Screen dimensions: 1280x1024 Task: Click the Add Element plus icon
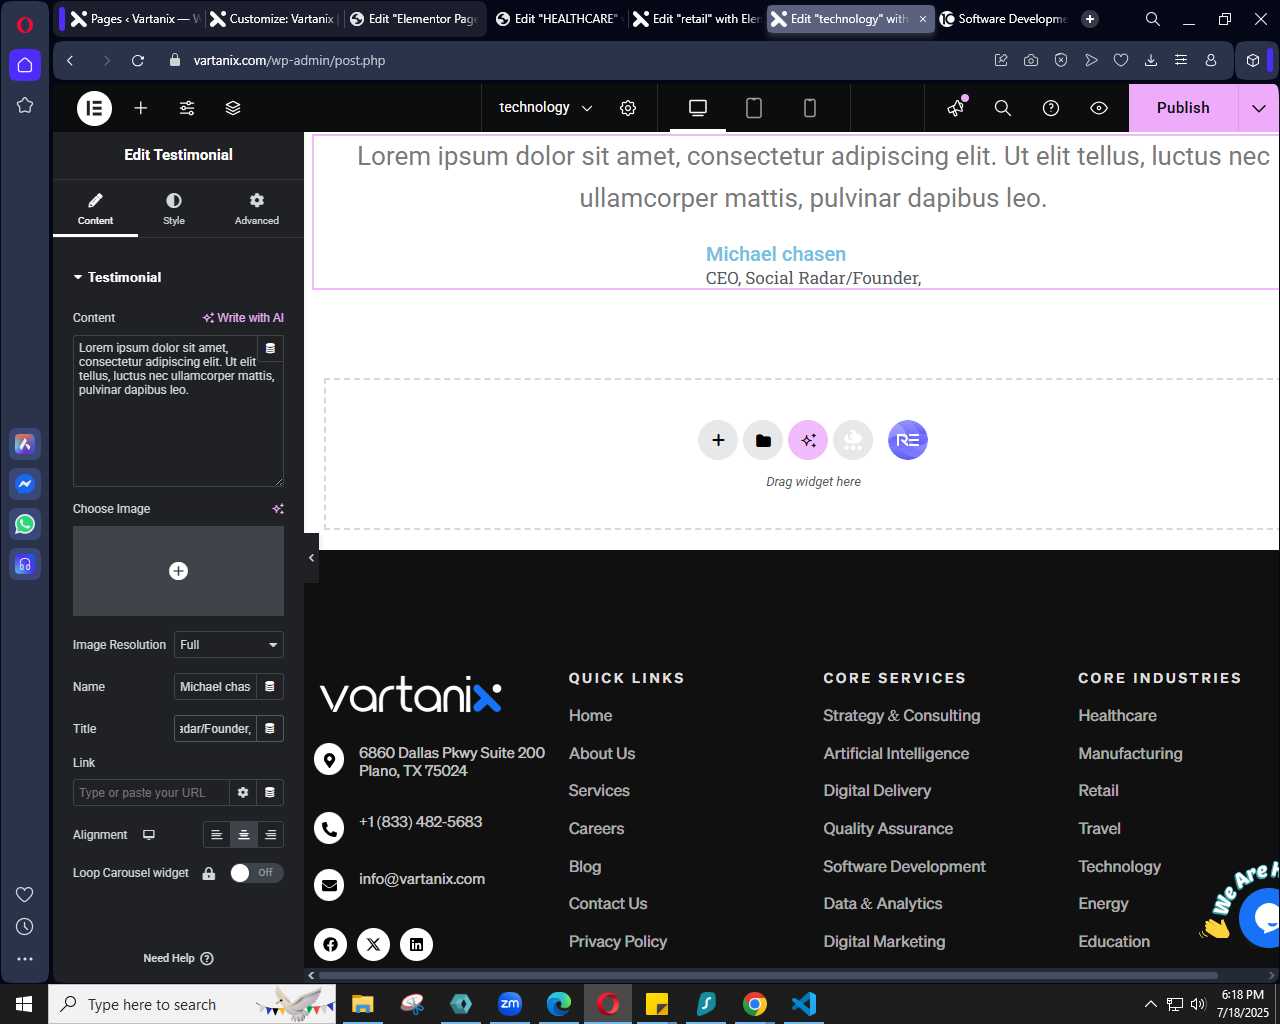(141, 108)
